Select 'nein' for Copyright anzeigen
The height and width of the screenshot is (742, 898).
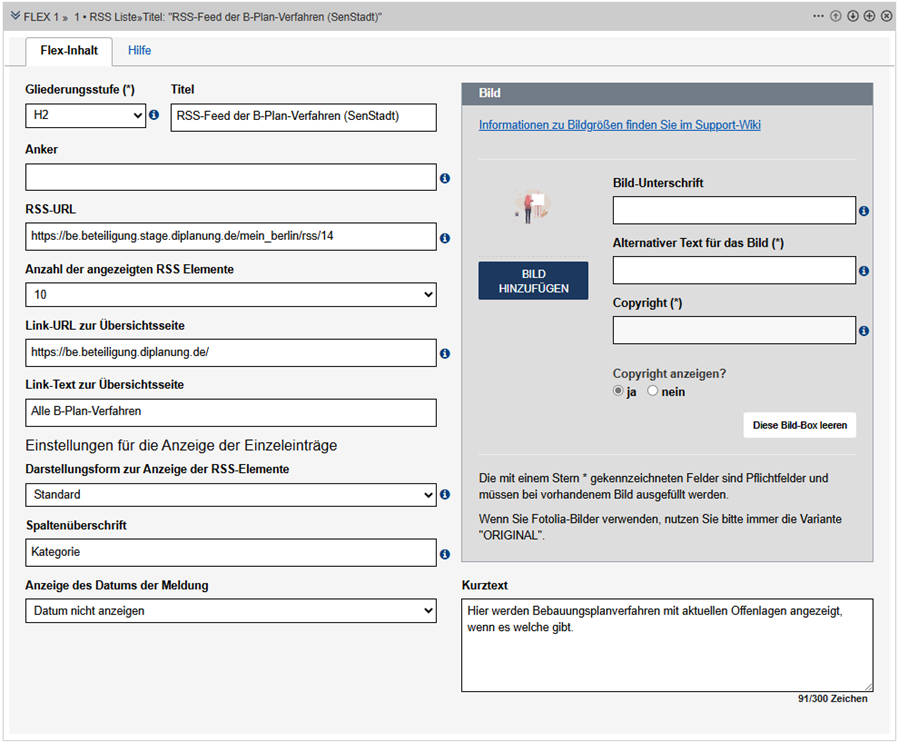coord(653,392)
